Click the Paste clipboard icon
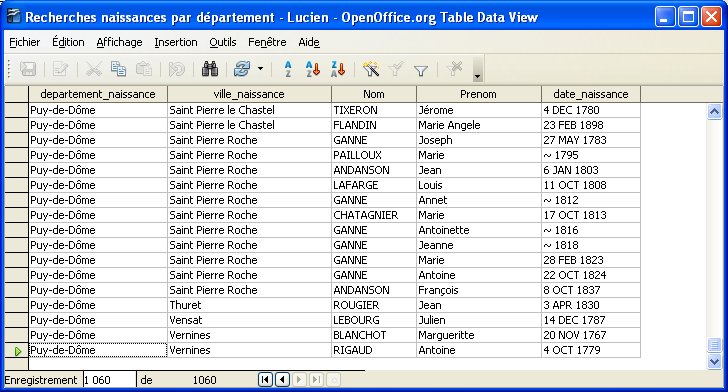The image size is (728, 392). 143,69
